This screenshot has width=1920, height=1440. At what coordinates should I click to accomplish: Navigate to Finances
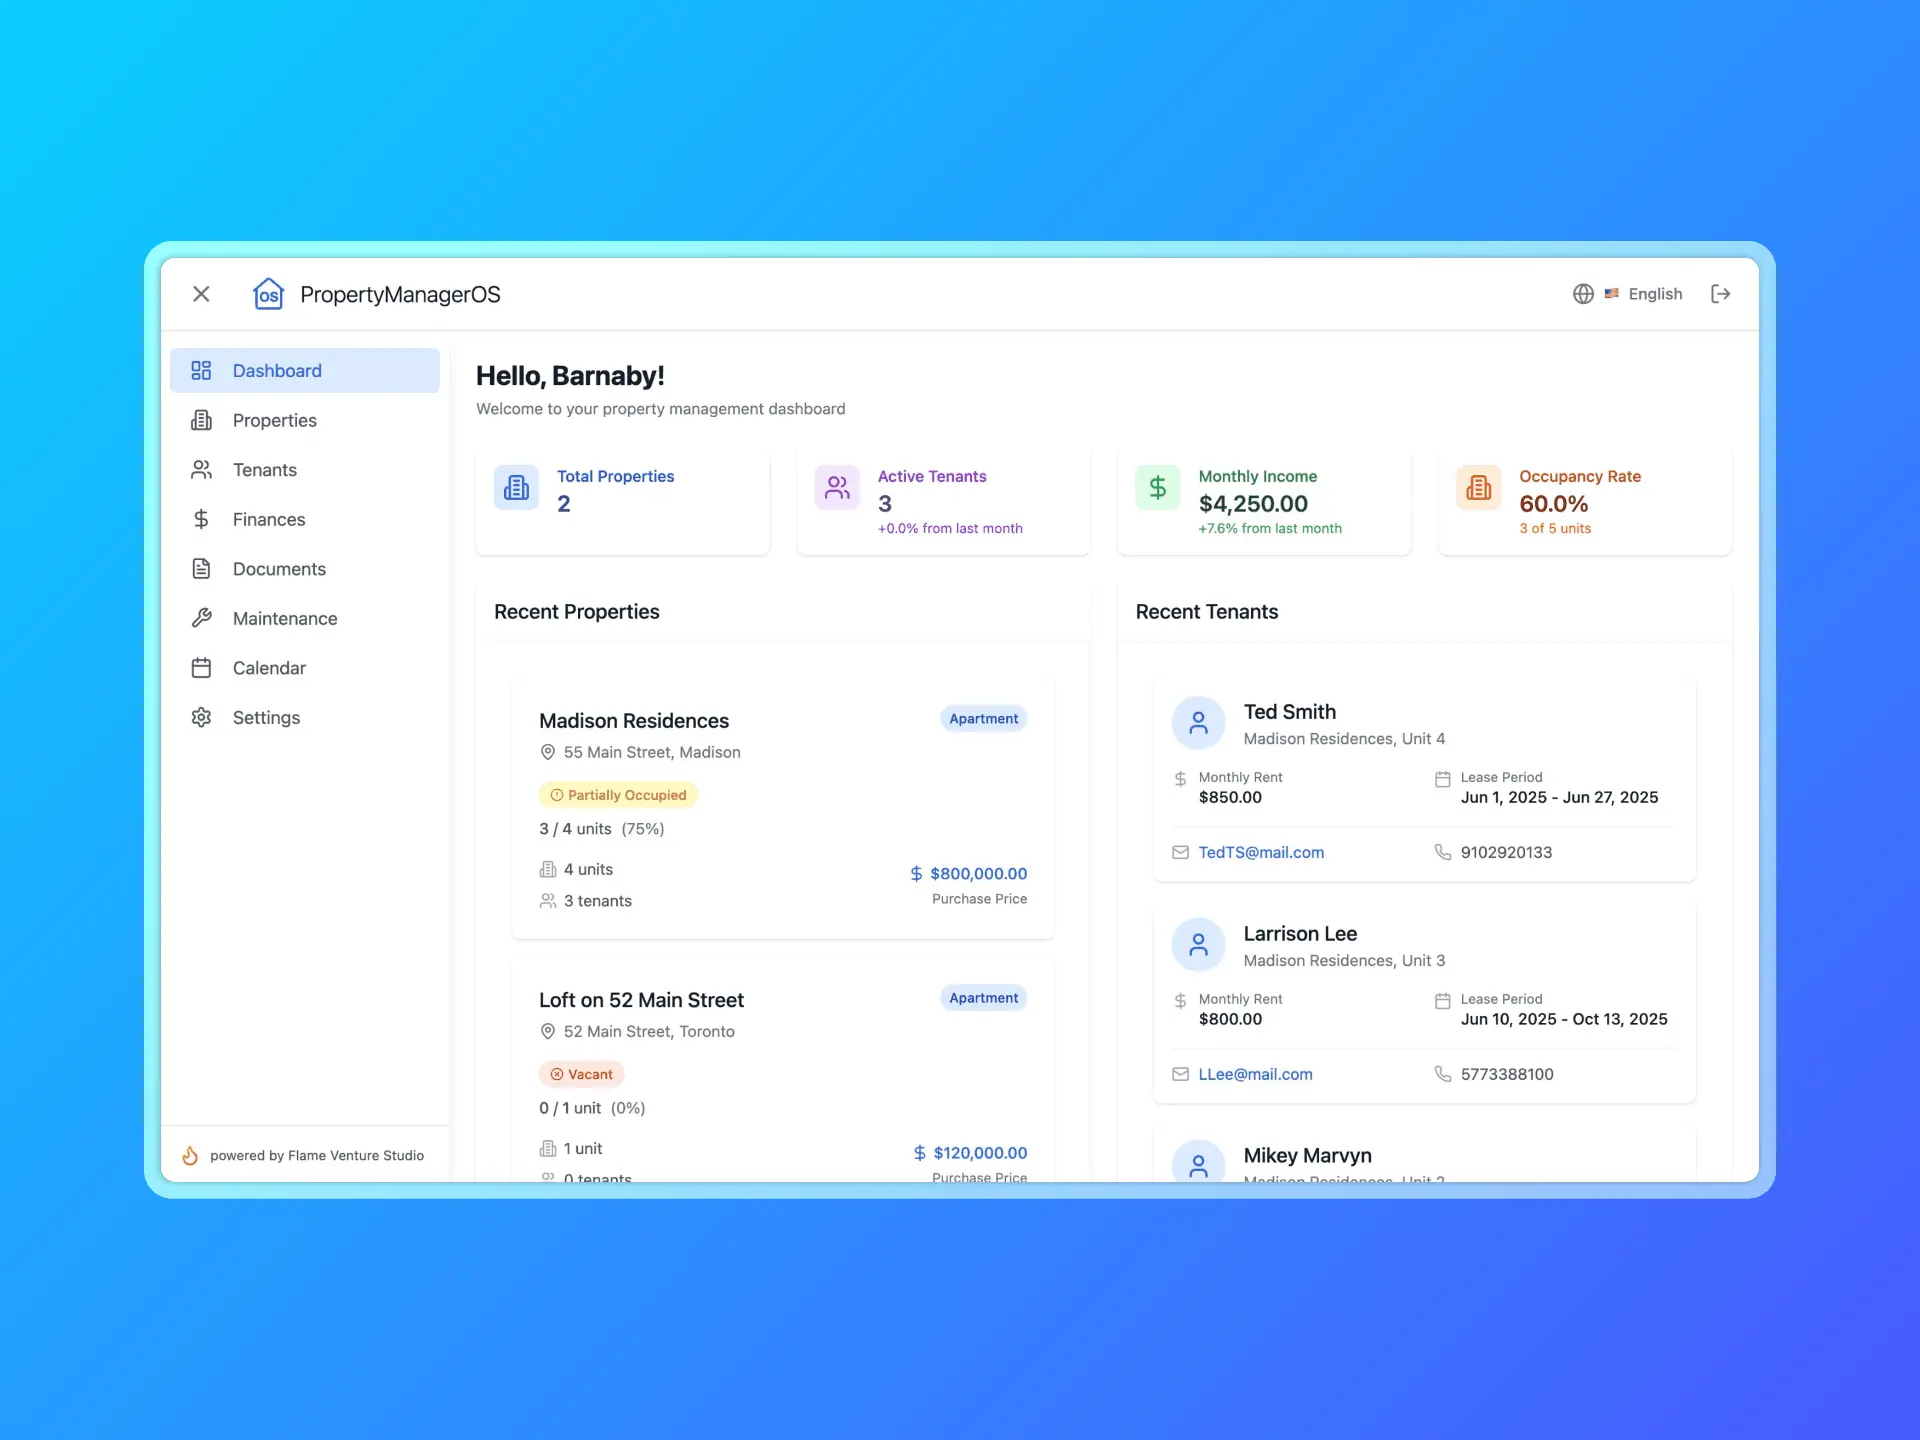click(x=305, y=520)
